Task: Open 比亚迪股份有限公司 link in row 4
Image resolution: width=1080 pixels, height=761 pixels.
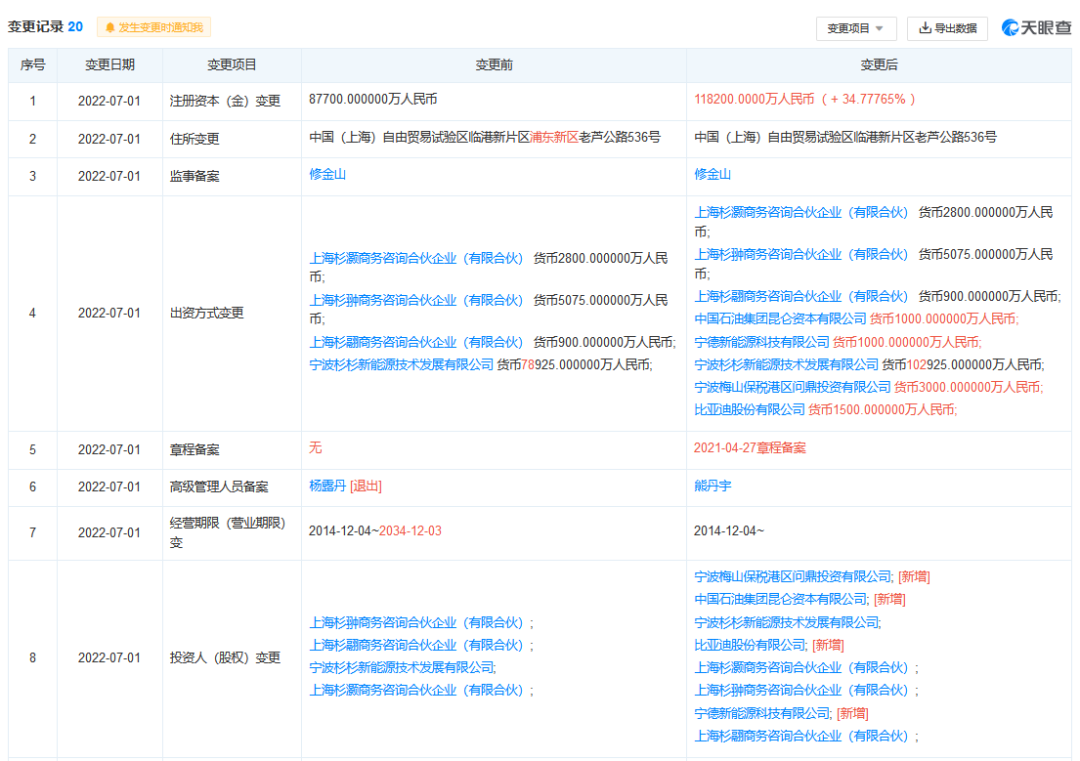Action: click(x=749, y=409)
